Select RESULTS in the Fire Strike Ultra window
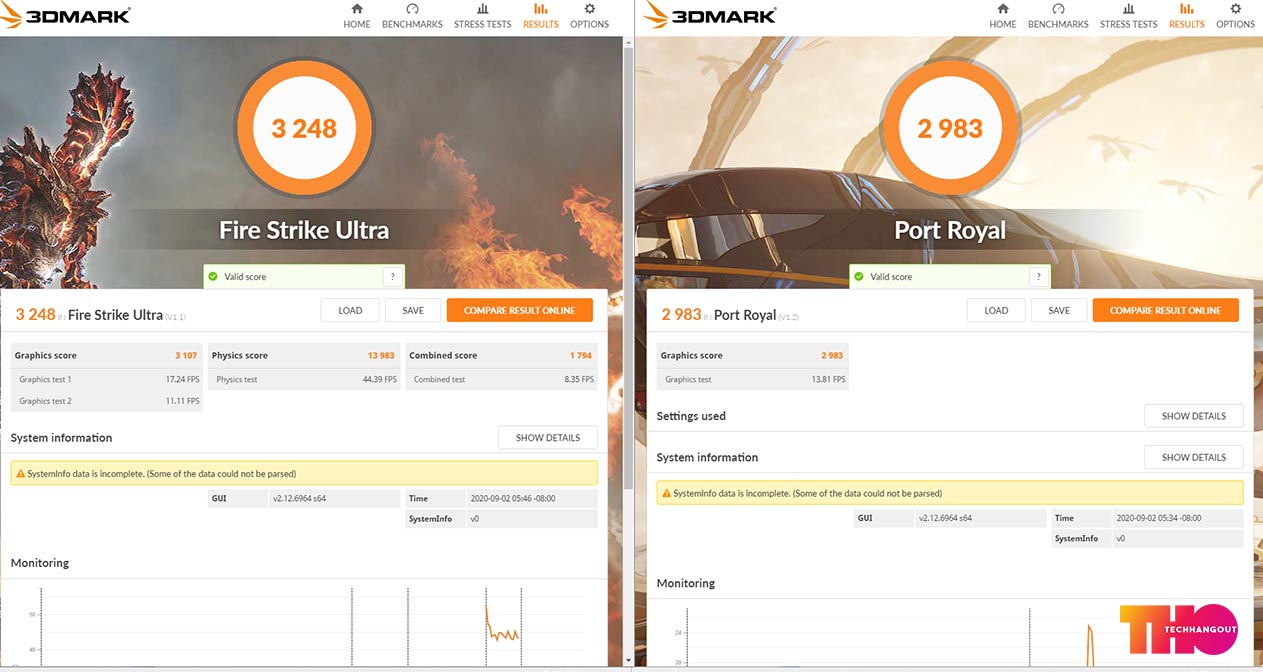Image resolution: width=1263 pixels, height=672 pixels. pos(541,16)
